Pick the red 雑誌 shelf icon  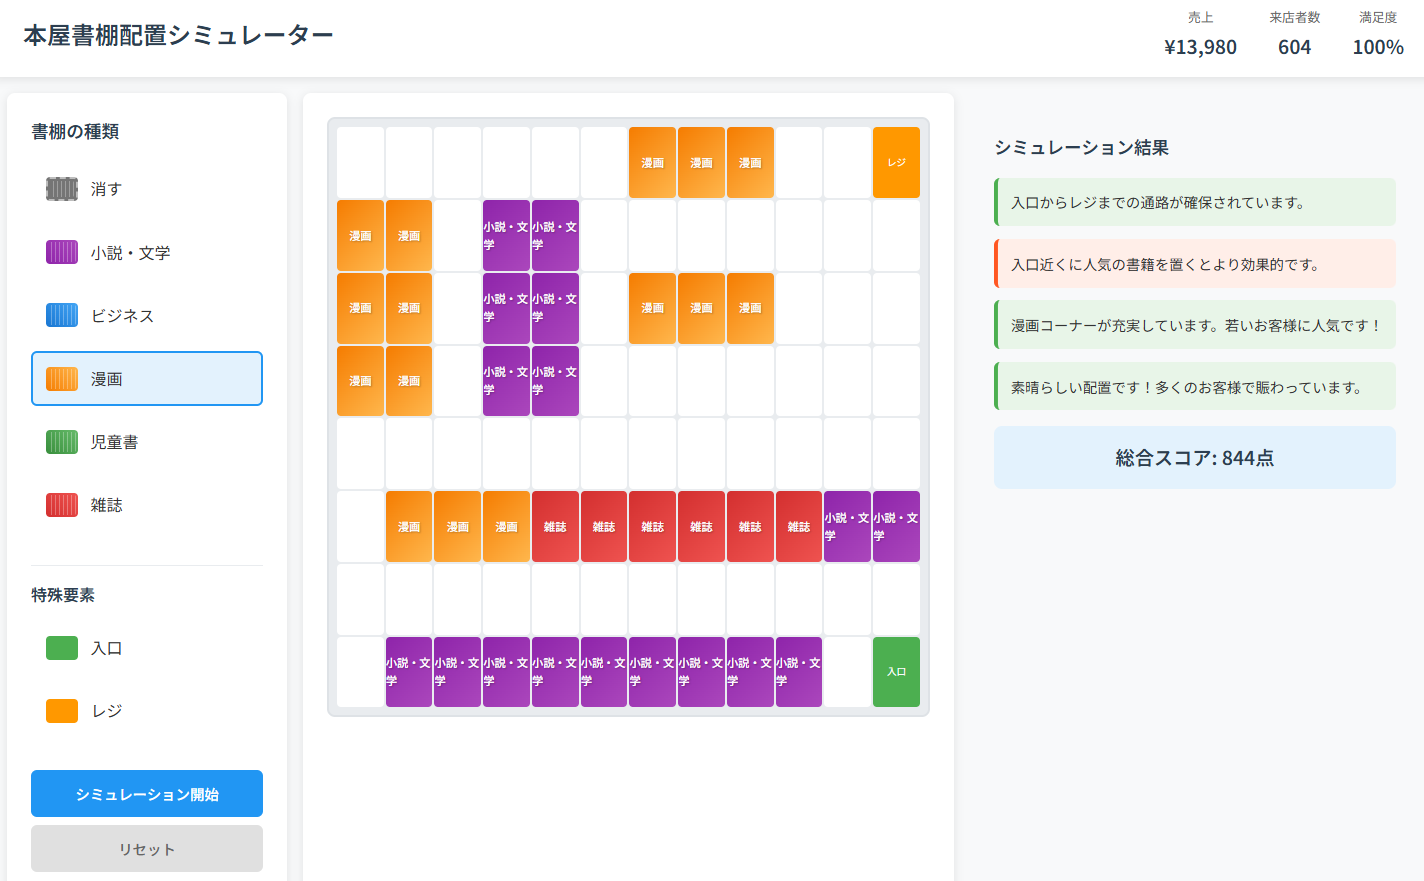click(x=62, y=505)
